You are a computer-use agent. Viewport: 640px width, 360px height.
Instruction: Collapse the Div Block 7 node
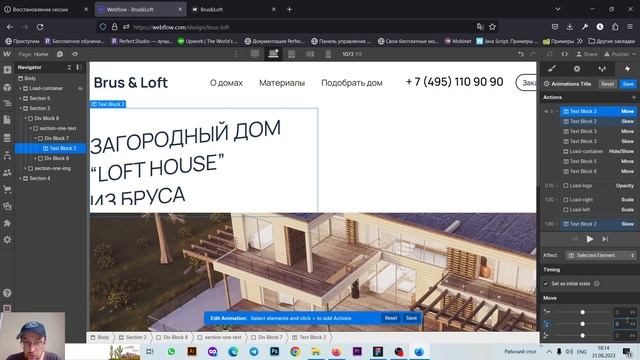pyautogui.click(x=36, y=138)
